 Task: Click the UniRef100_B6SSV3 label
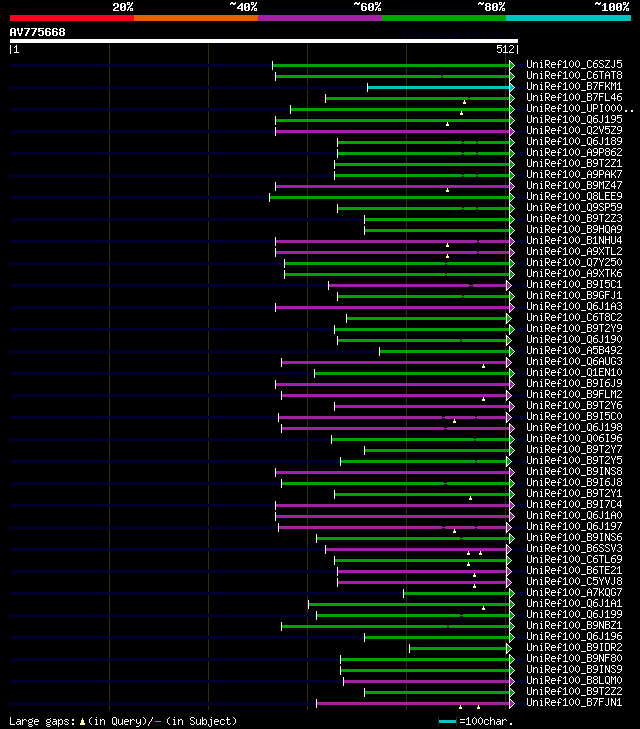pyautogui.click(x=574, y=549)
